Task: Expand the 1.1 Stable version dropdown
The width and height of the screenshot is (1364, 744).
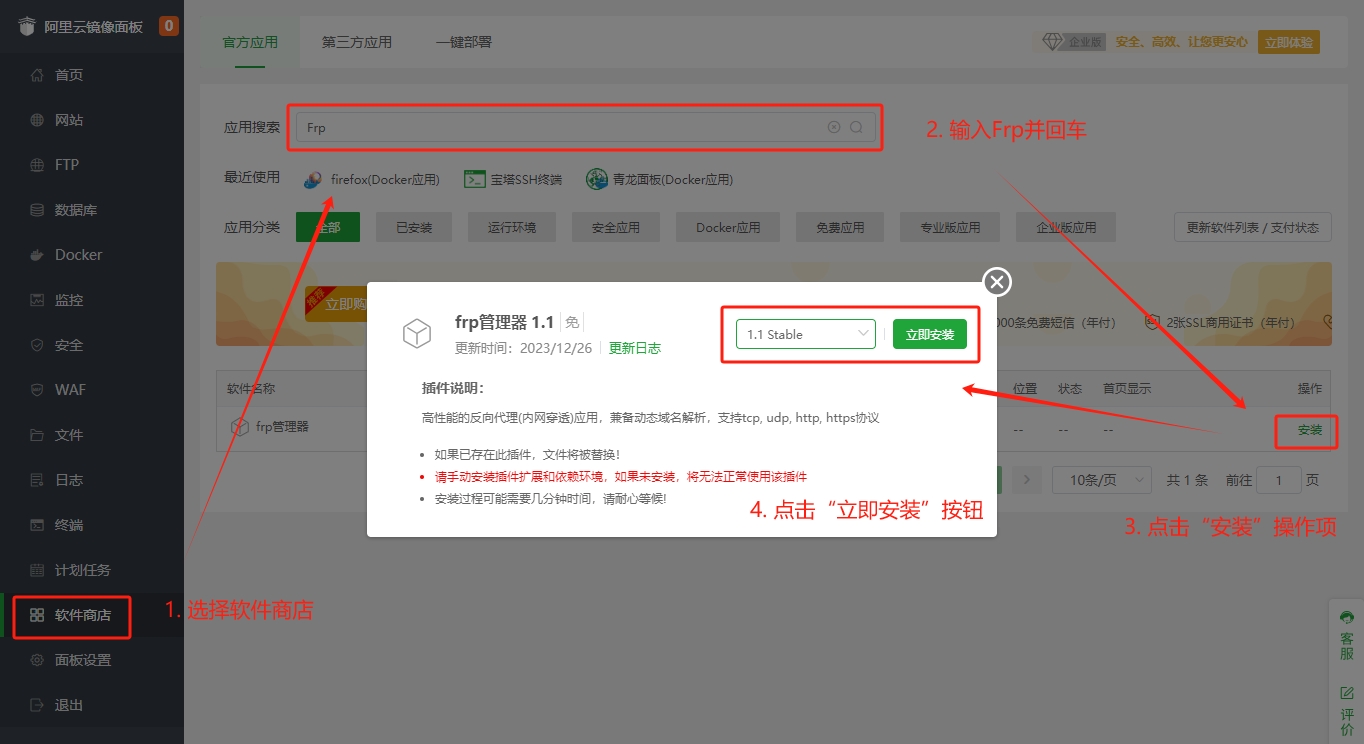Action: [x=806, y=334]
